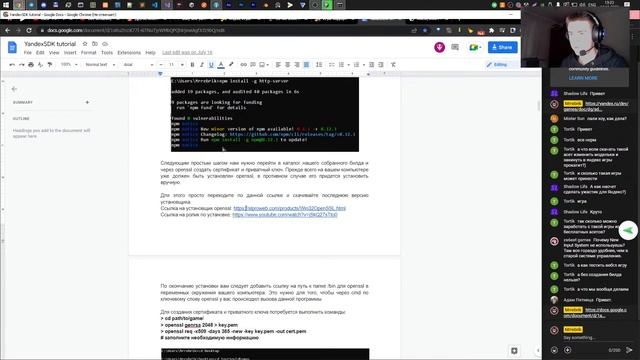Open the Edit menu
The height and width of the screenshot is (360, 640).
point(40,53)
